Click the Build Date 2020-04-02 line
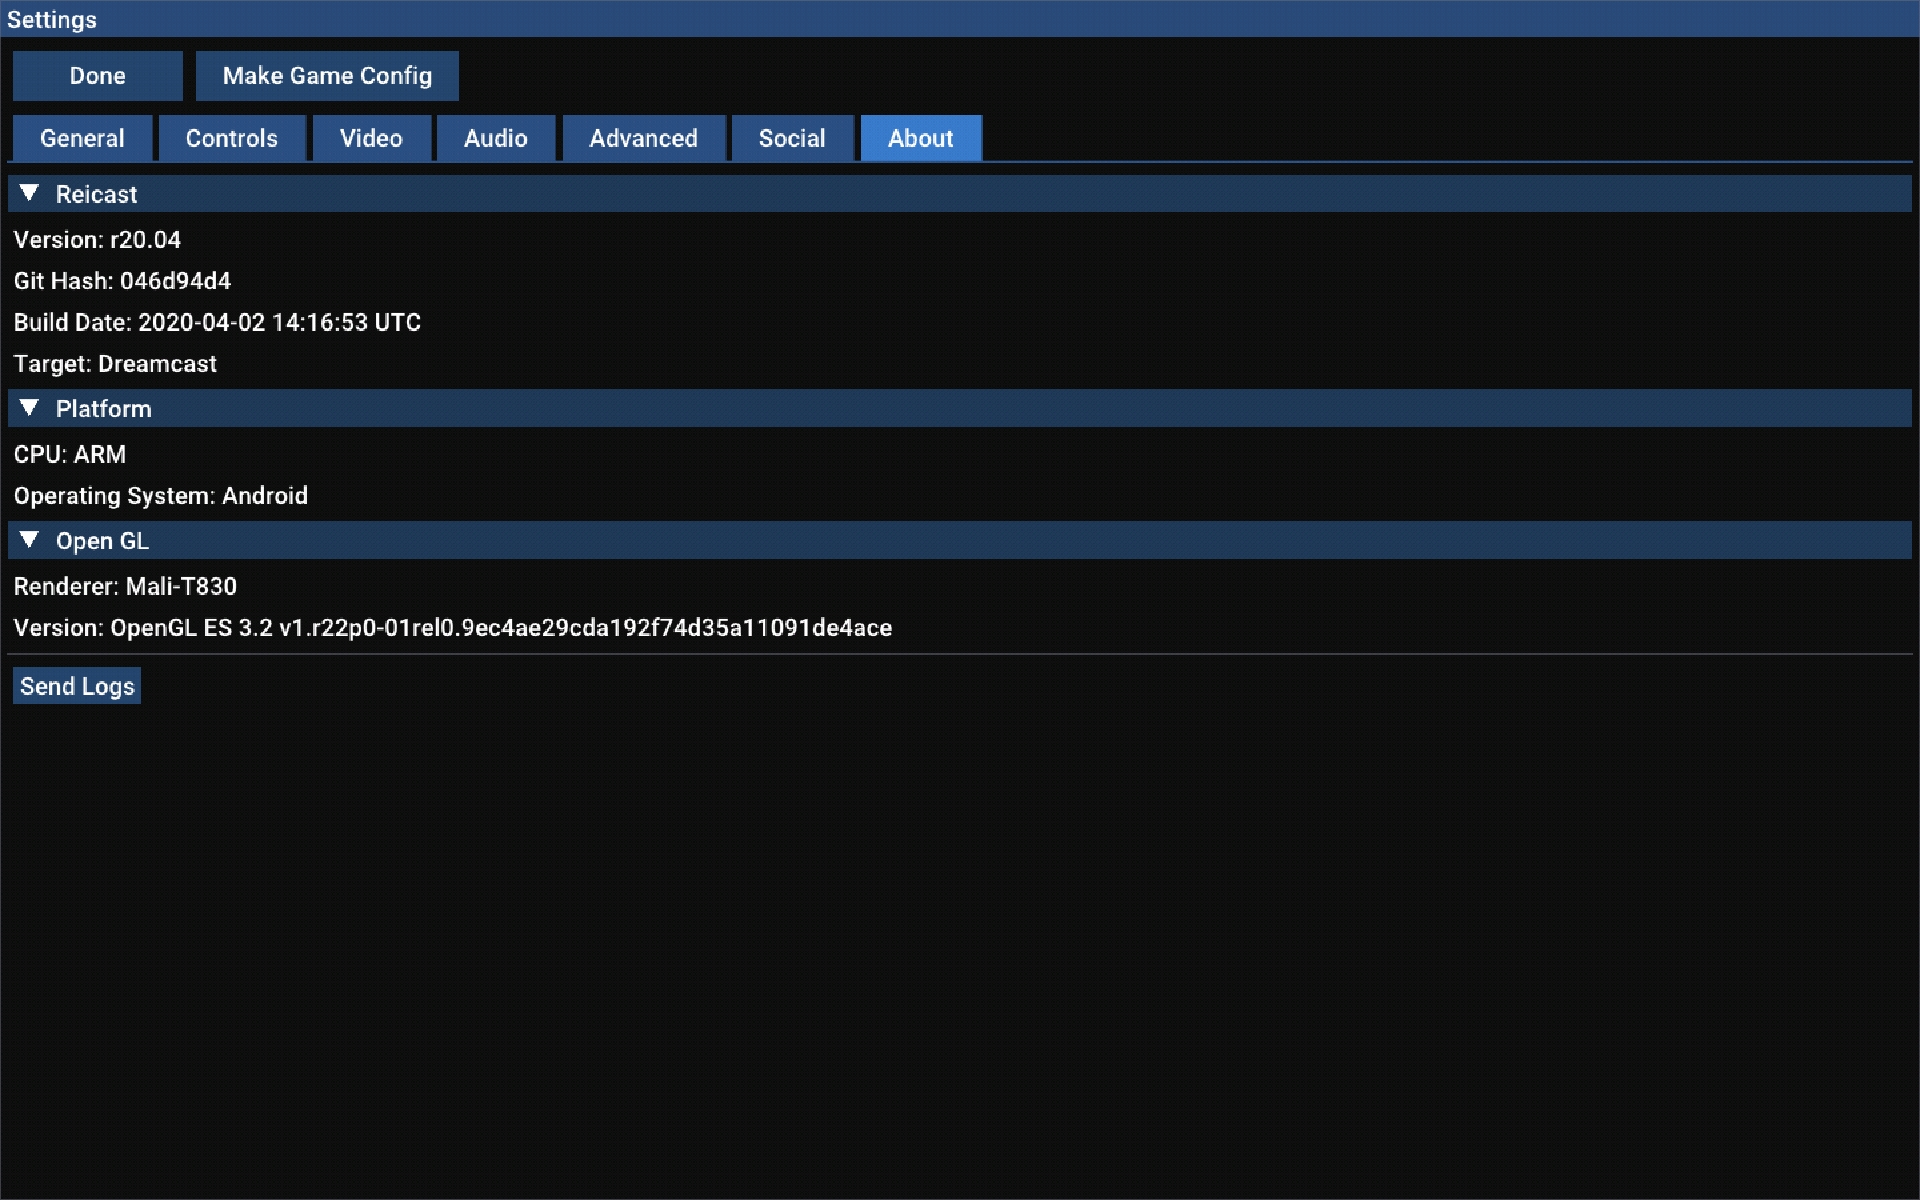 click(x=217, y=322)
